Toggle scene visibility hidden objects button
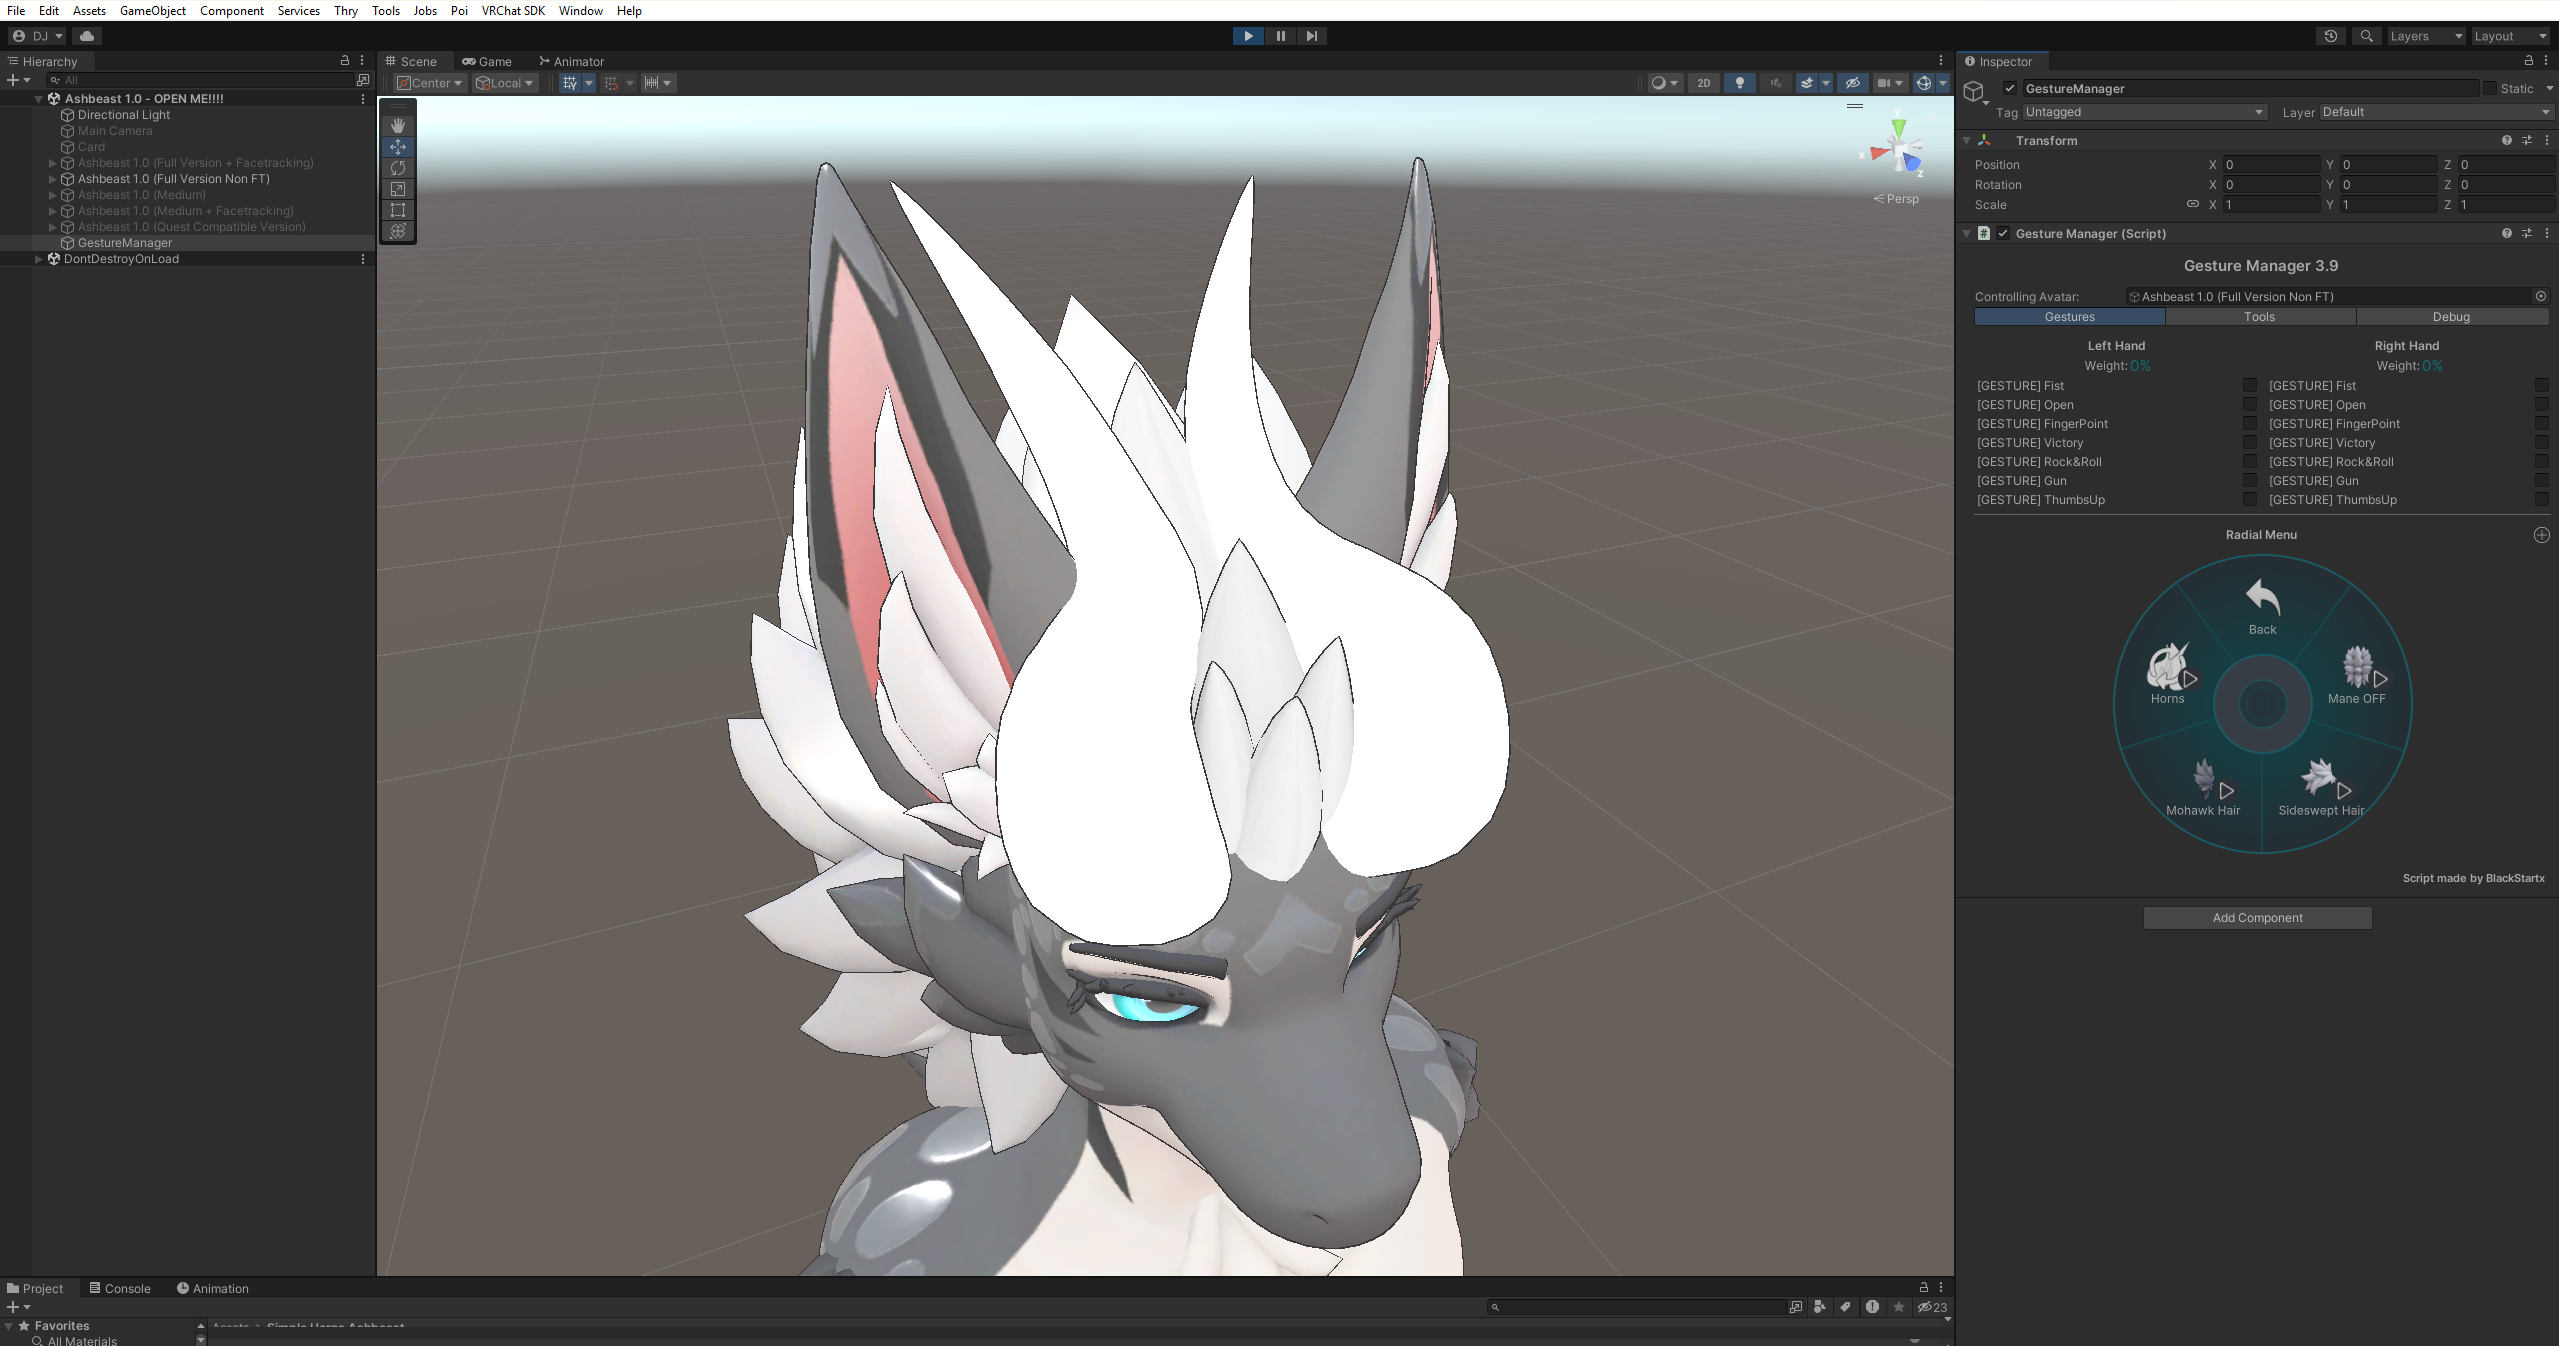Image resolution: width=2559 pixels, height=1346 pixels. pos(1853,83)
